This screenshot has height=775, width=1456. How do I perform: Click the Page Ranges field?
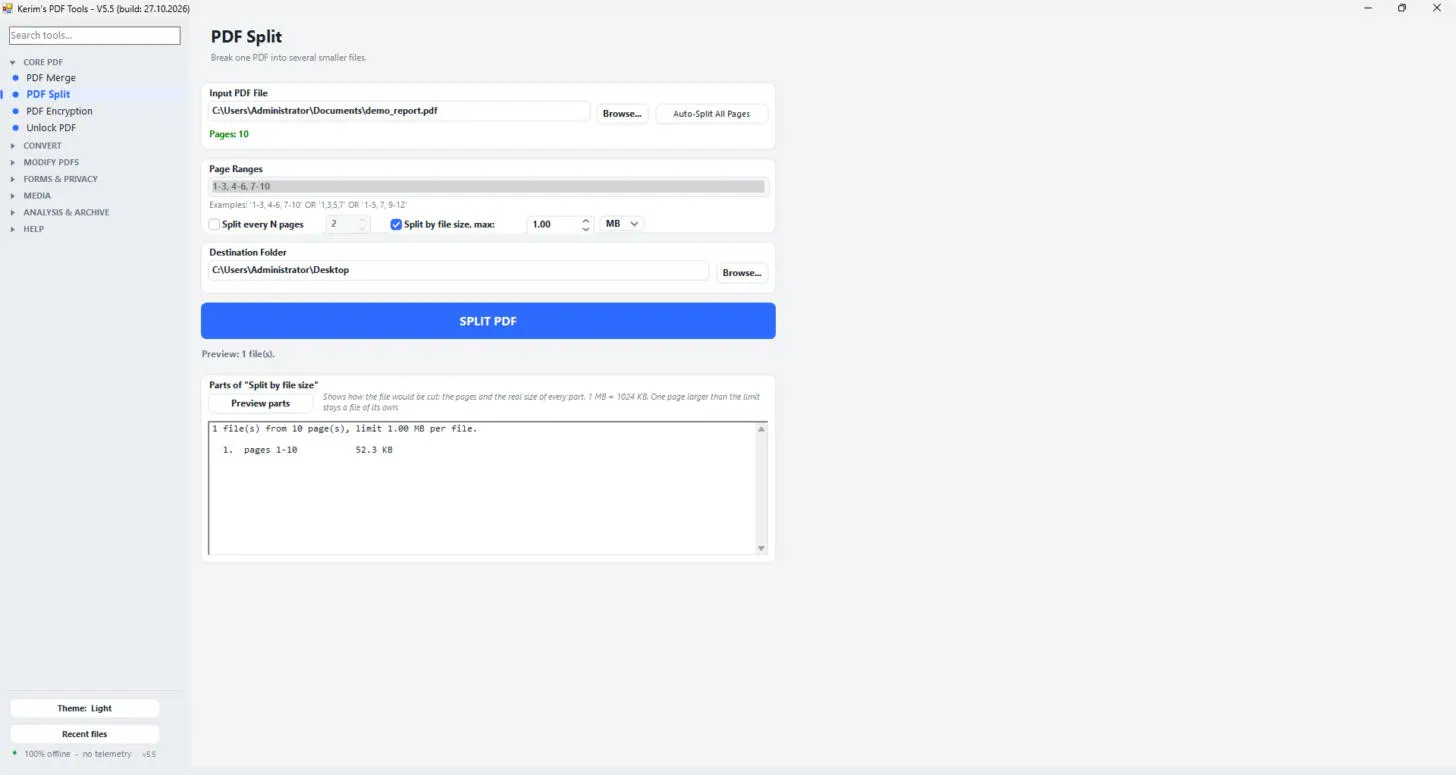click(489, 187)
